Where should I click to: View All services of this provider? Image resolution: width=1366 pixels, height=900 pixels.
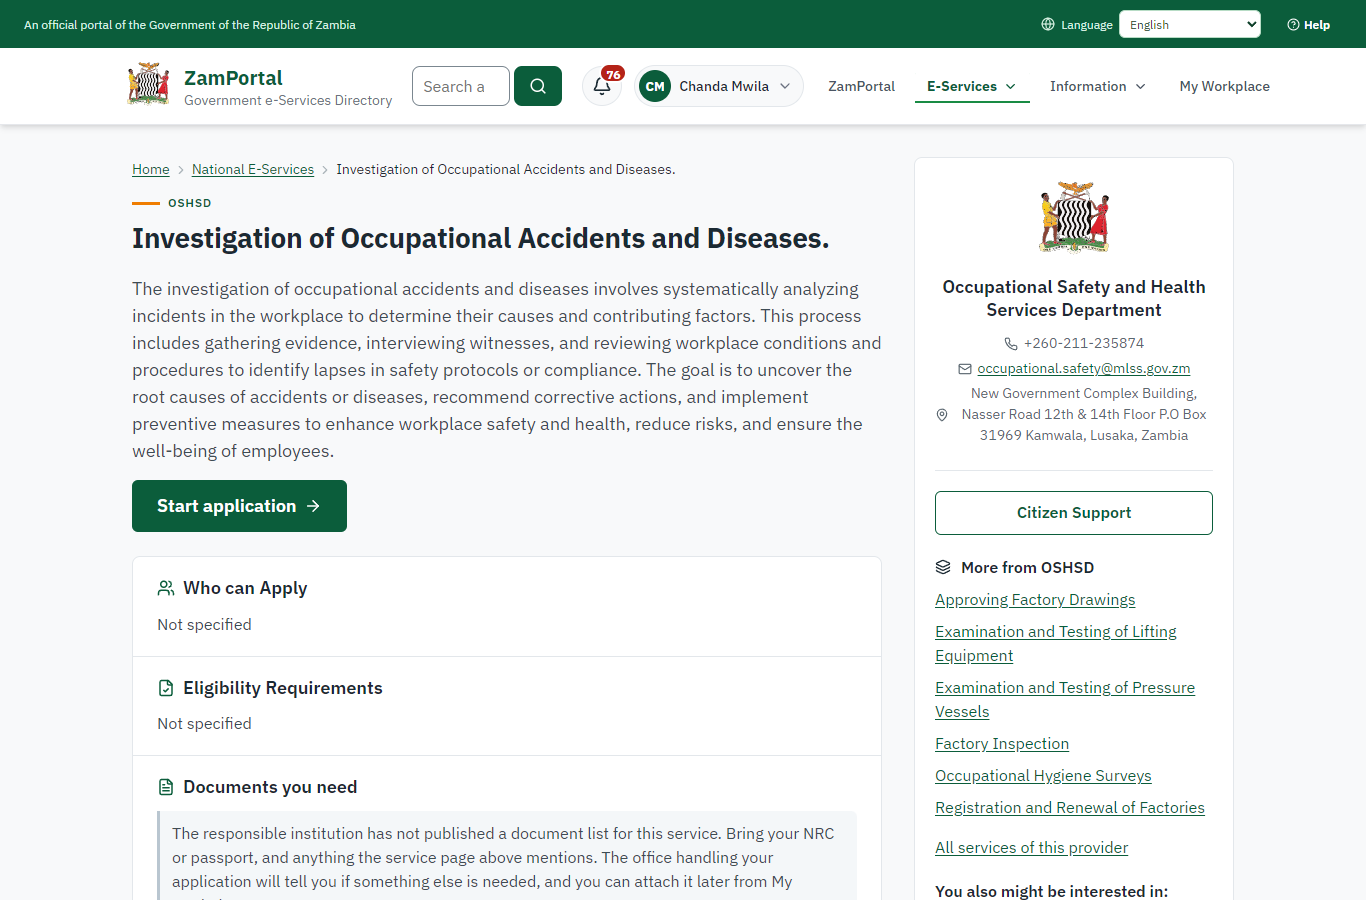[1031, 848]
